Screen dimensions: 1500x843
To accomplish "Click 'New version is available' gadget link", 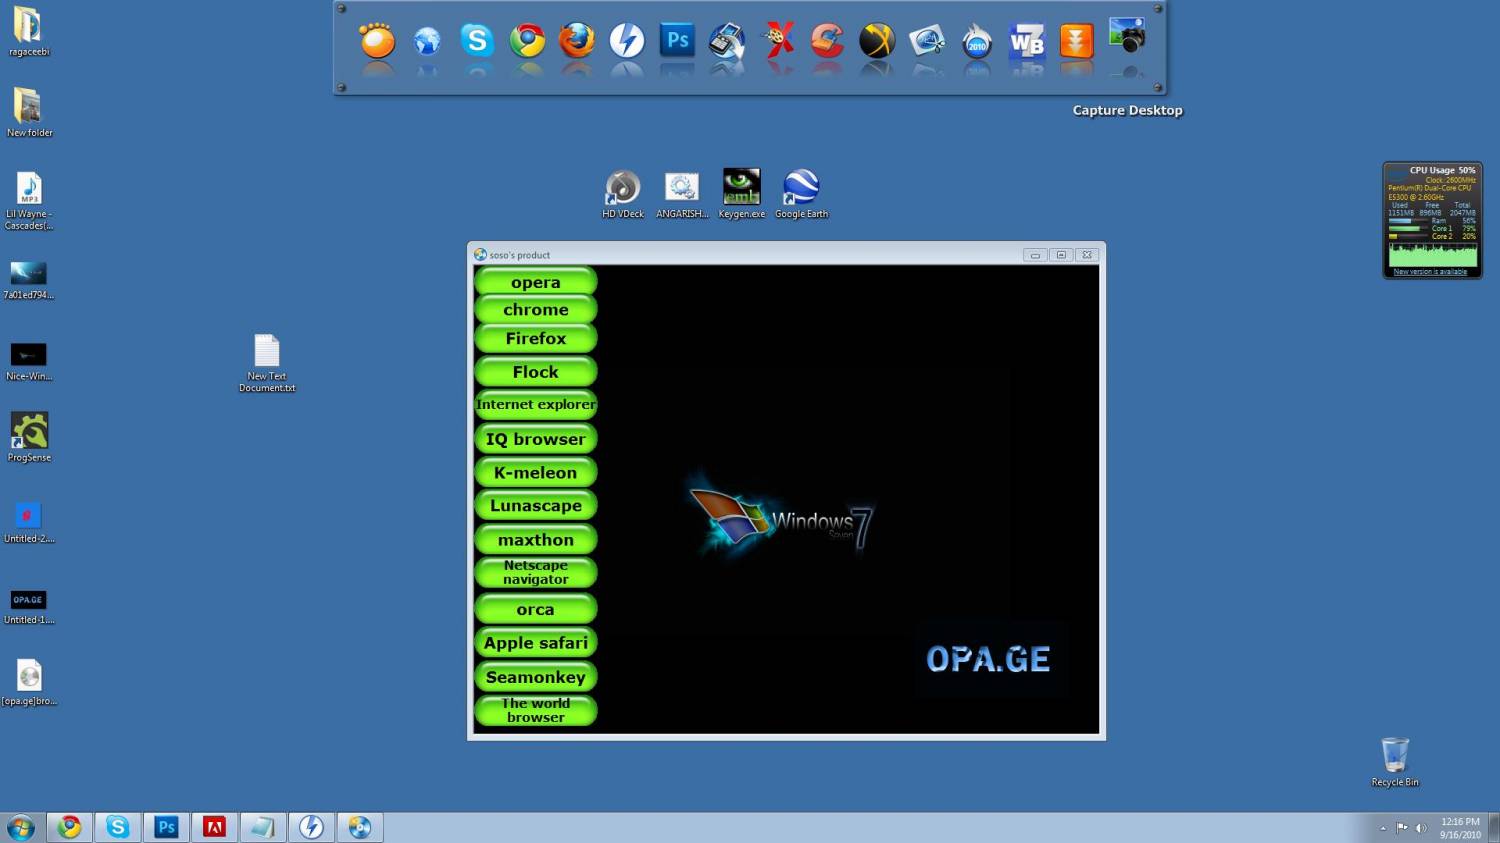I will pyautogui.click(x=1430, y=272).
